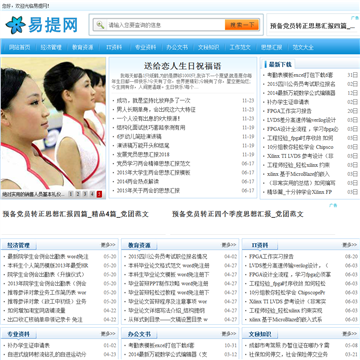Click the 最新下载 panel tab
Viewport: 360px width, 360px height.
click(280, 64)
